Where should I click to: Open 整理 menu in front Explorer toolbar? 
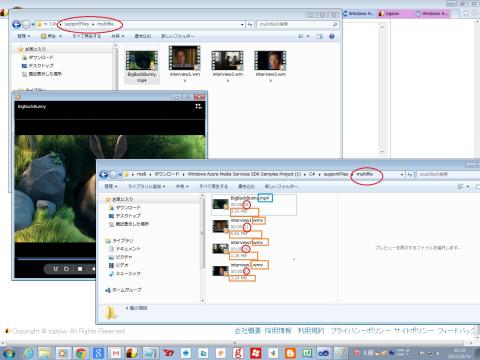coord(111,186)
